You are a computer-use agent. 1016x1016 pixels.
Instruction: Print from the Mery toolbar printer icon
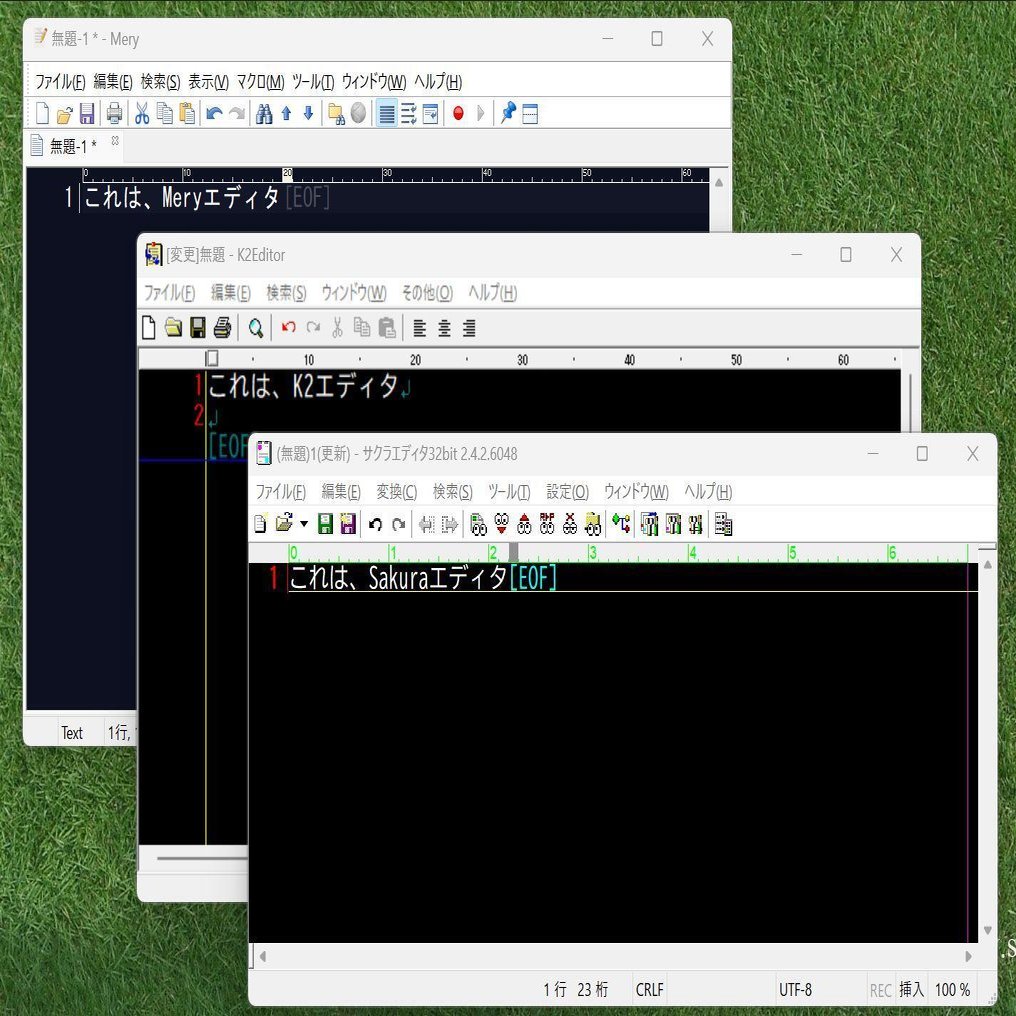[x=114, y=113]
